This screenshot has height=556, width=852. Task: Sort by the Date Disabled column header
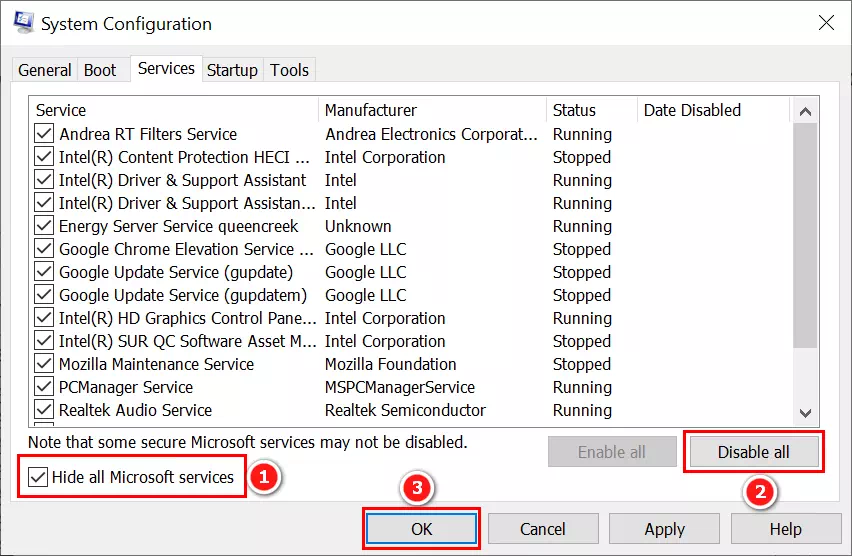click(713, 110)
